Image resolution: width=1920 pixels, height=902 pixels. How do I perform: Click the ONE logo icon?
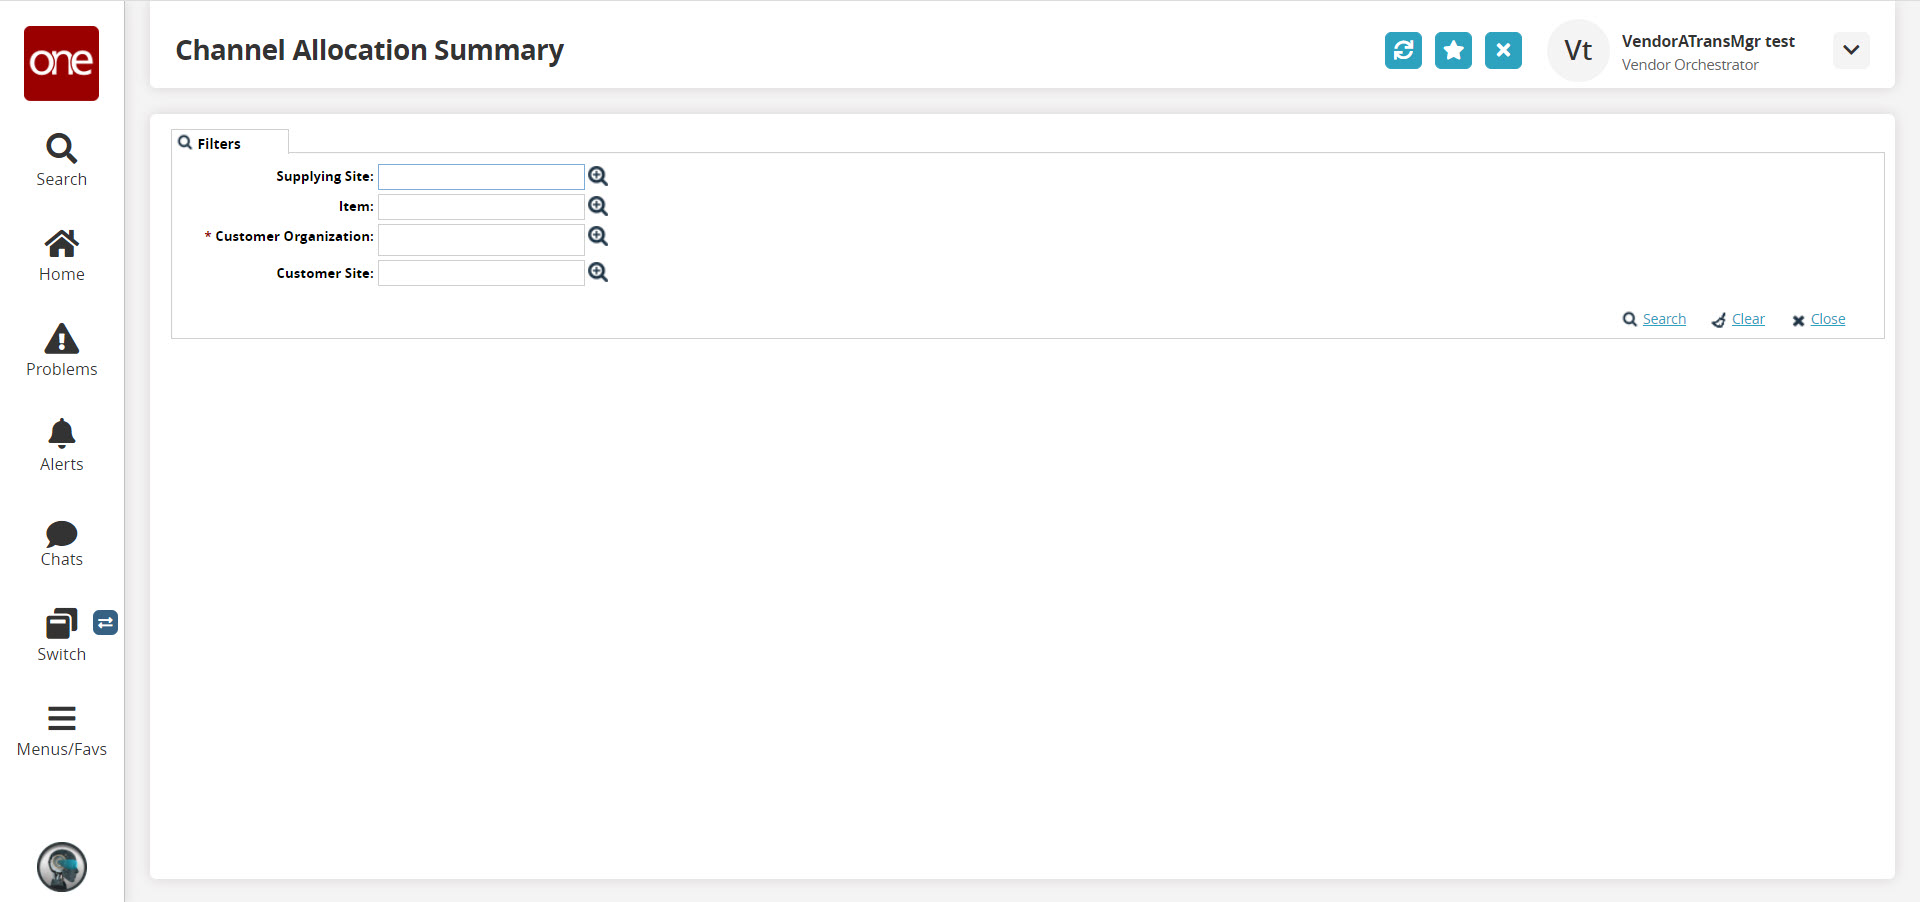61,63
